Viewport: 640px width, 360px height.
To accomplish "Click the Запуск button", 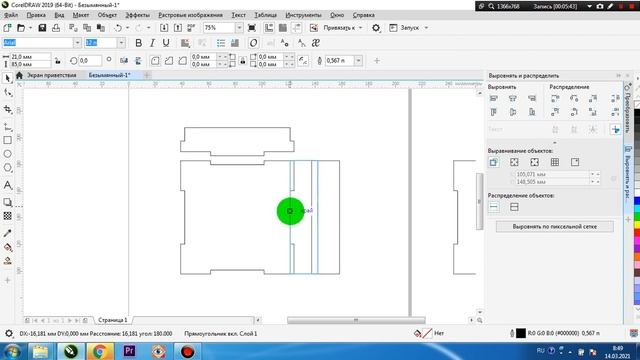I will (x=404, y=28).
